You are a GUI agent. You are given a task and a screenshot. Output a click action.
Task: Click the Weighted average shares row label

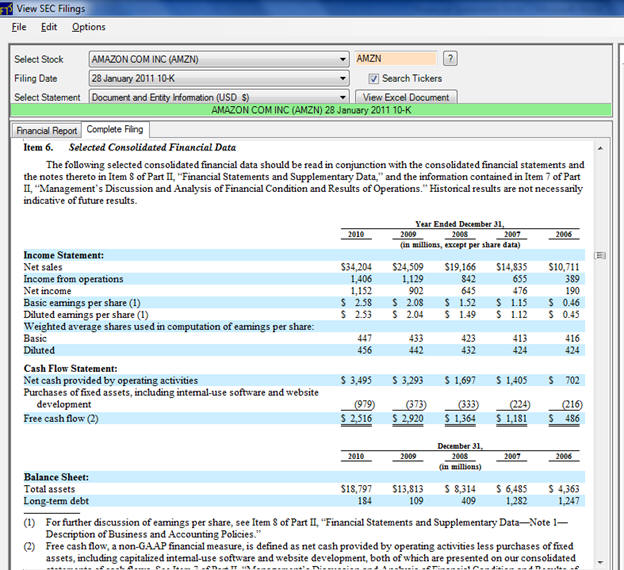(169, 326)
